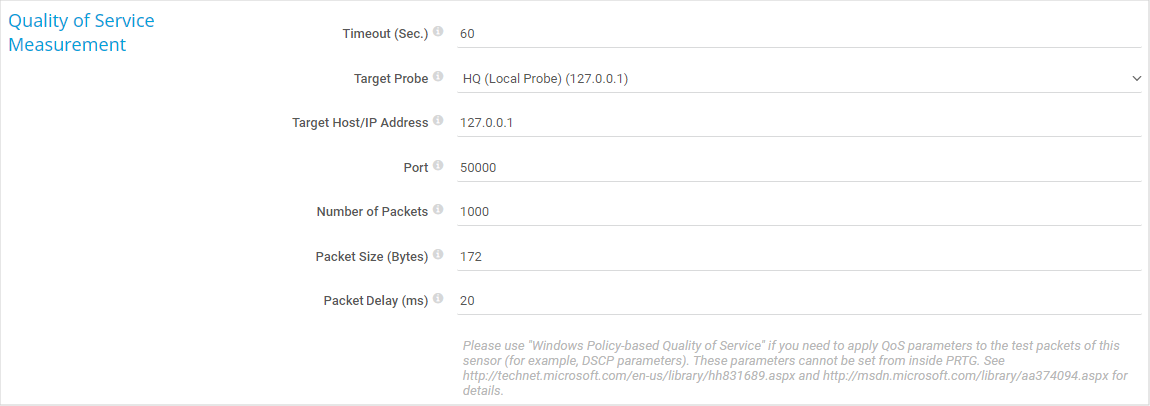
Task: Click the Quality of Service Measurement heading
Action: click(x=81, y=32)
